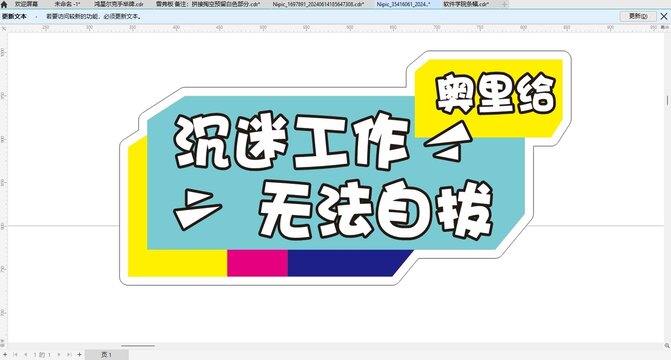The image size is (671, 360).
Task: Select the 奥里给 text on yellow badge
Action: 495,94
